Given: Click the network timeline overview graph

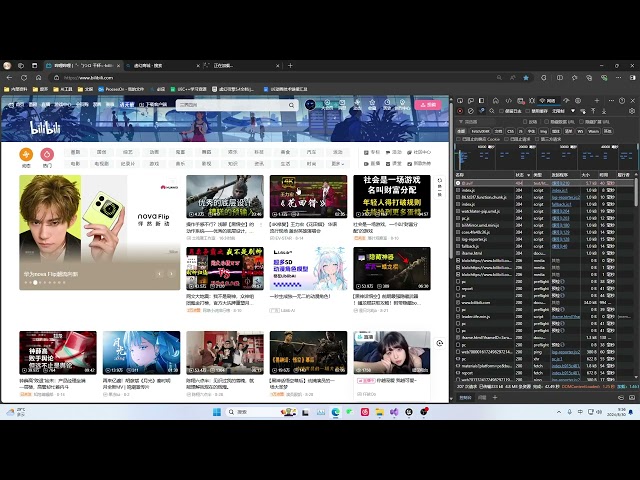Looking at the screenshot, I should (x=546, y=158).
